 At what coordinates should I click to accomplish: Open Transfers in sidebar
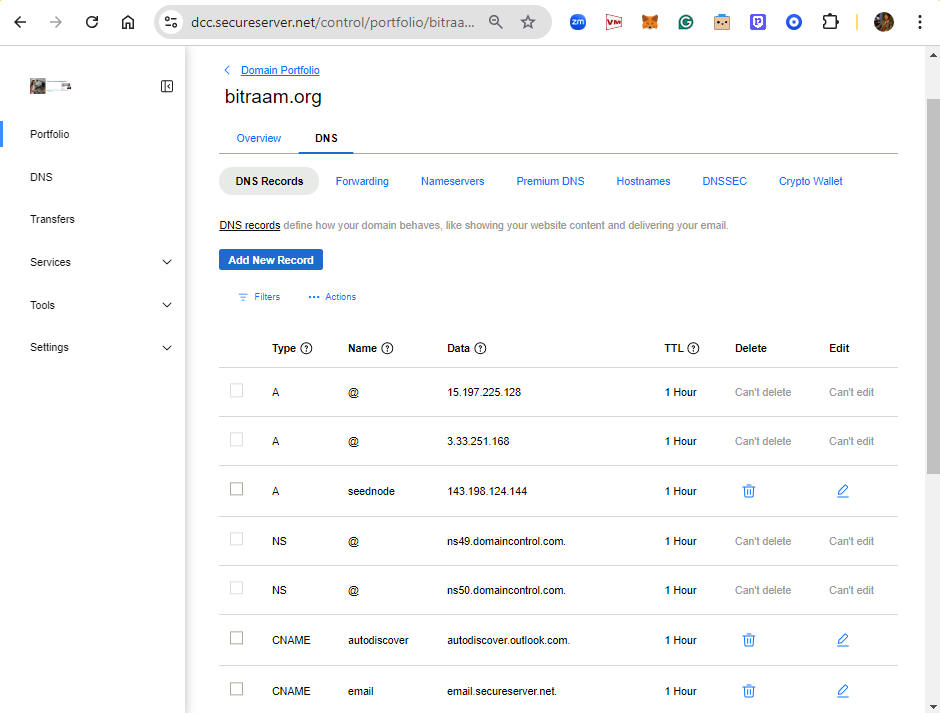point(52,219)
